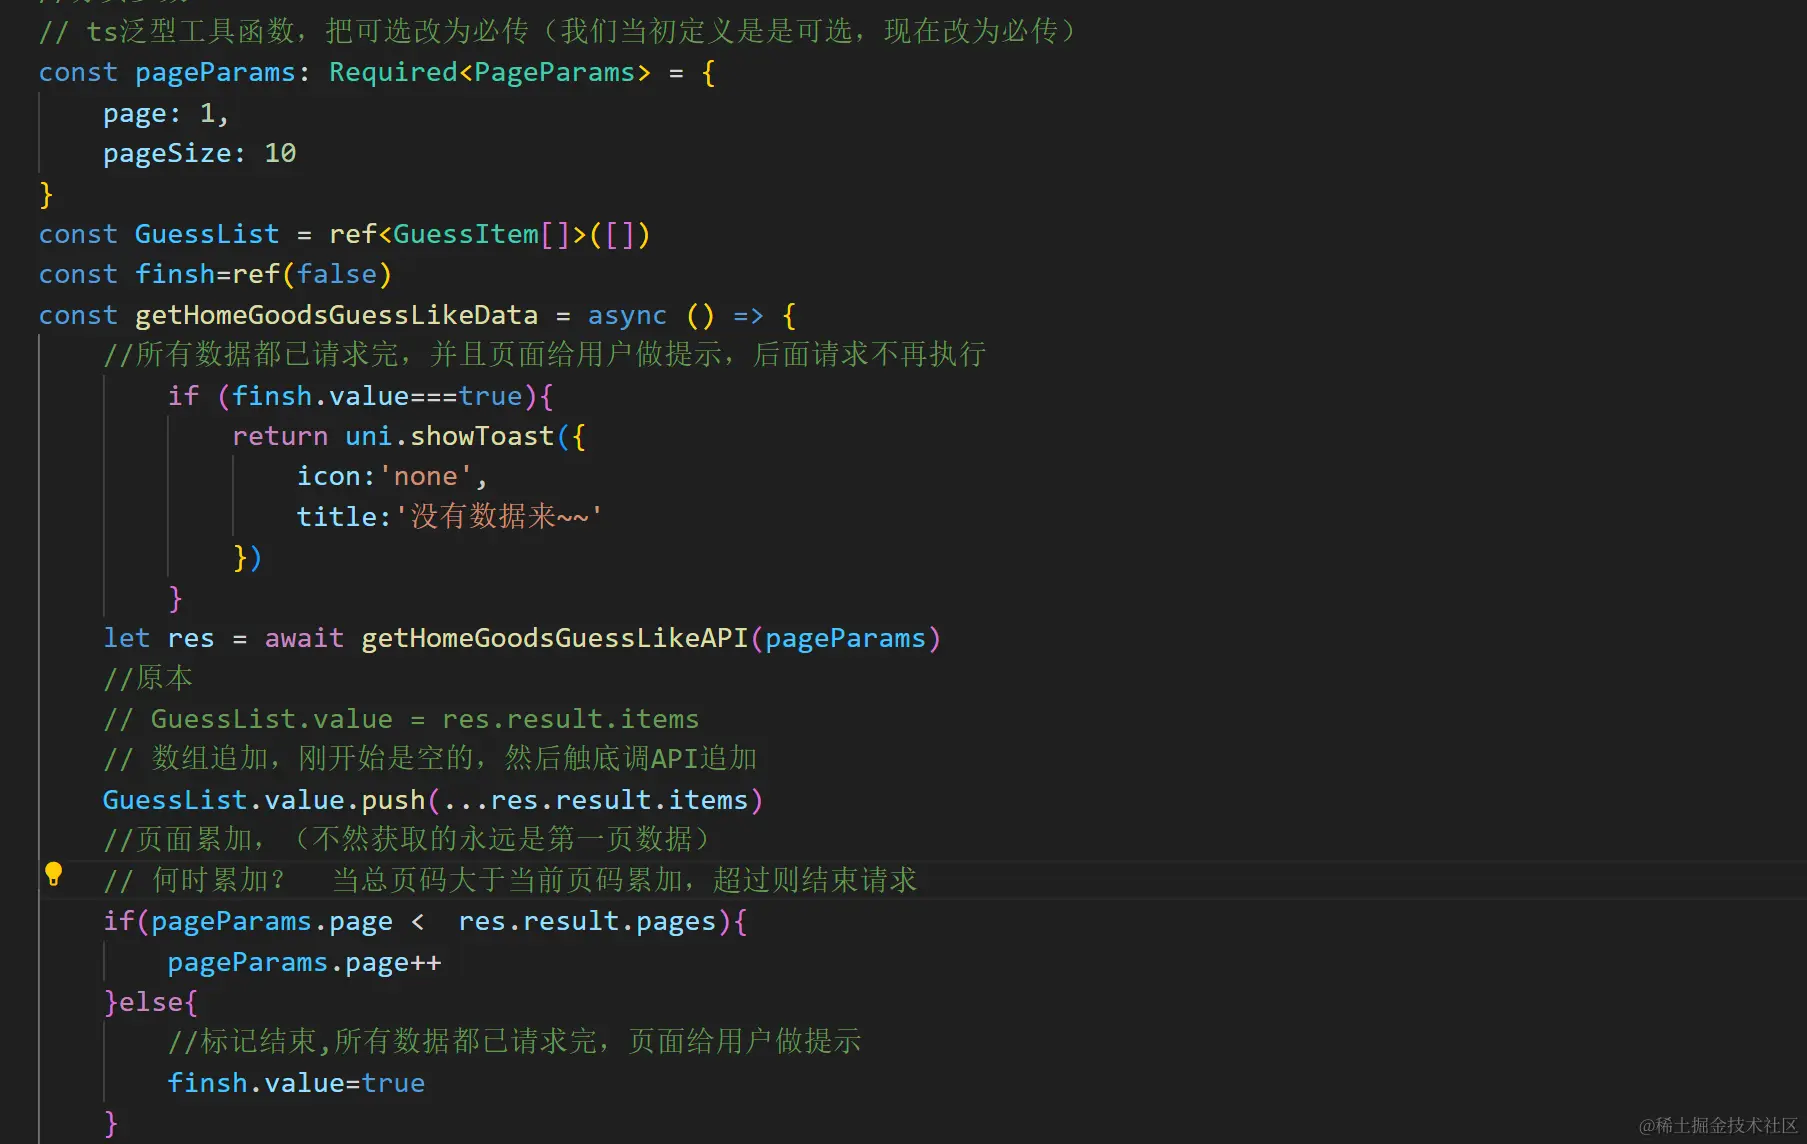The height and width of the screenshot is (1144, 1807).
Task: Click the 'page: 1,' property line
Action: (x=166, y=113)
